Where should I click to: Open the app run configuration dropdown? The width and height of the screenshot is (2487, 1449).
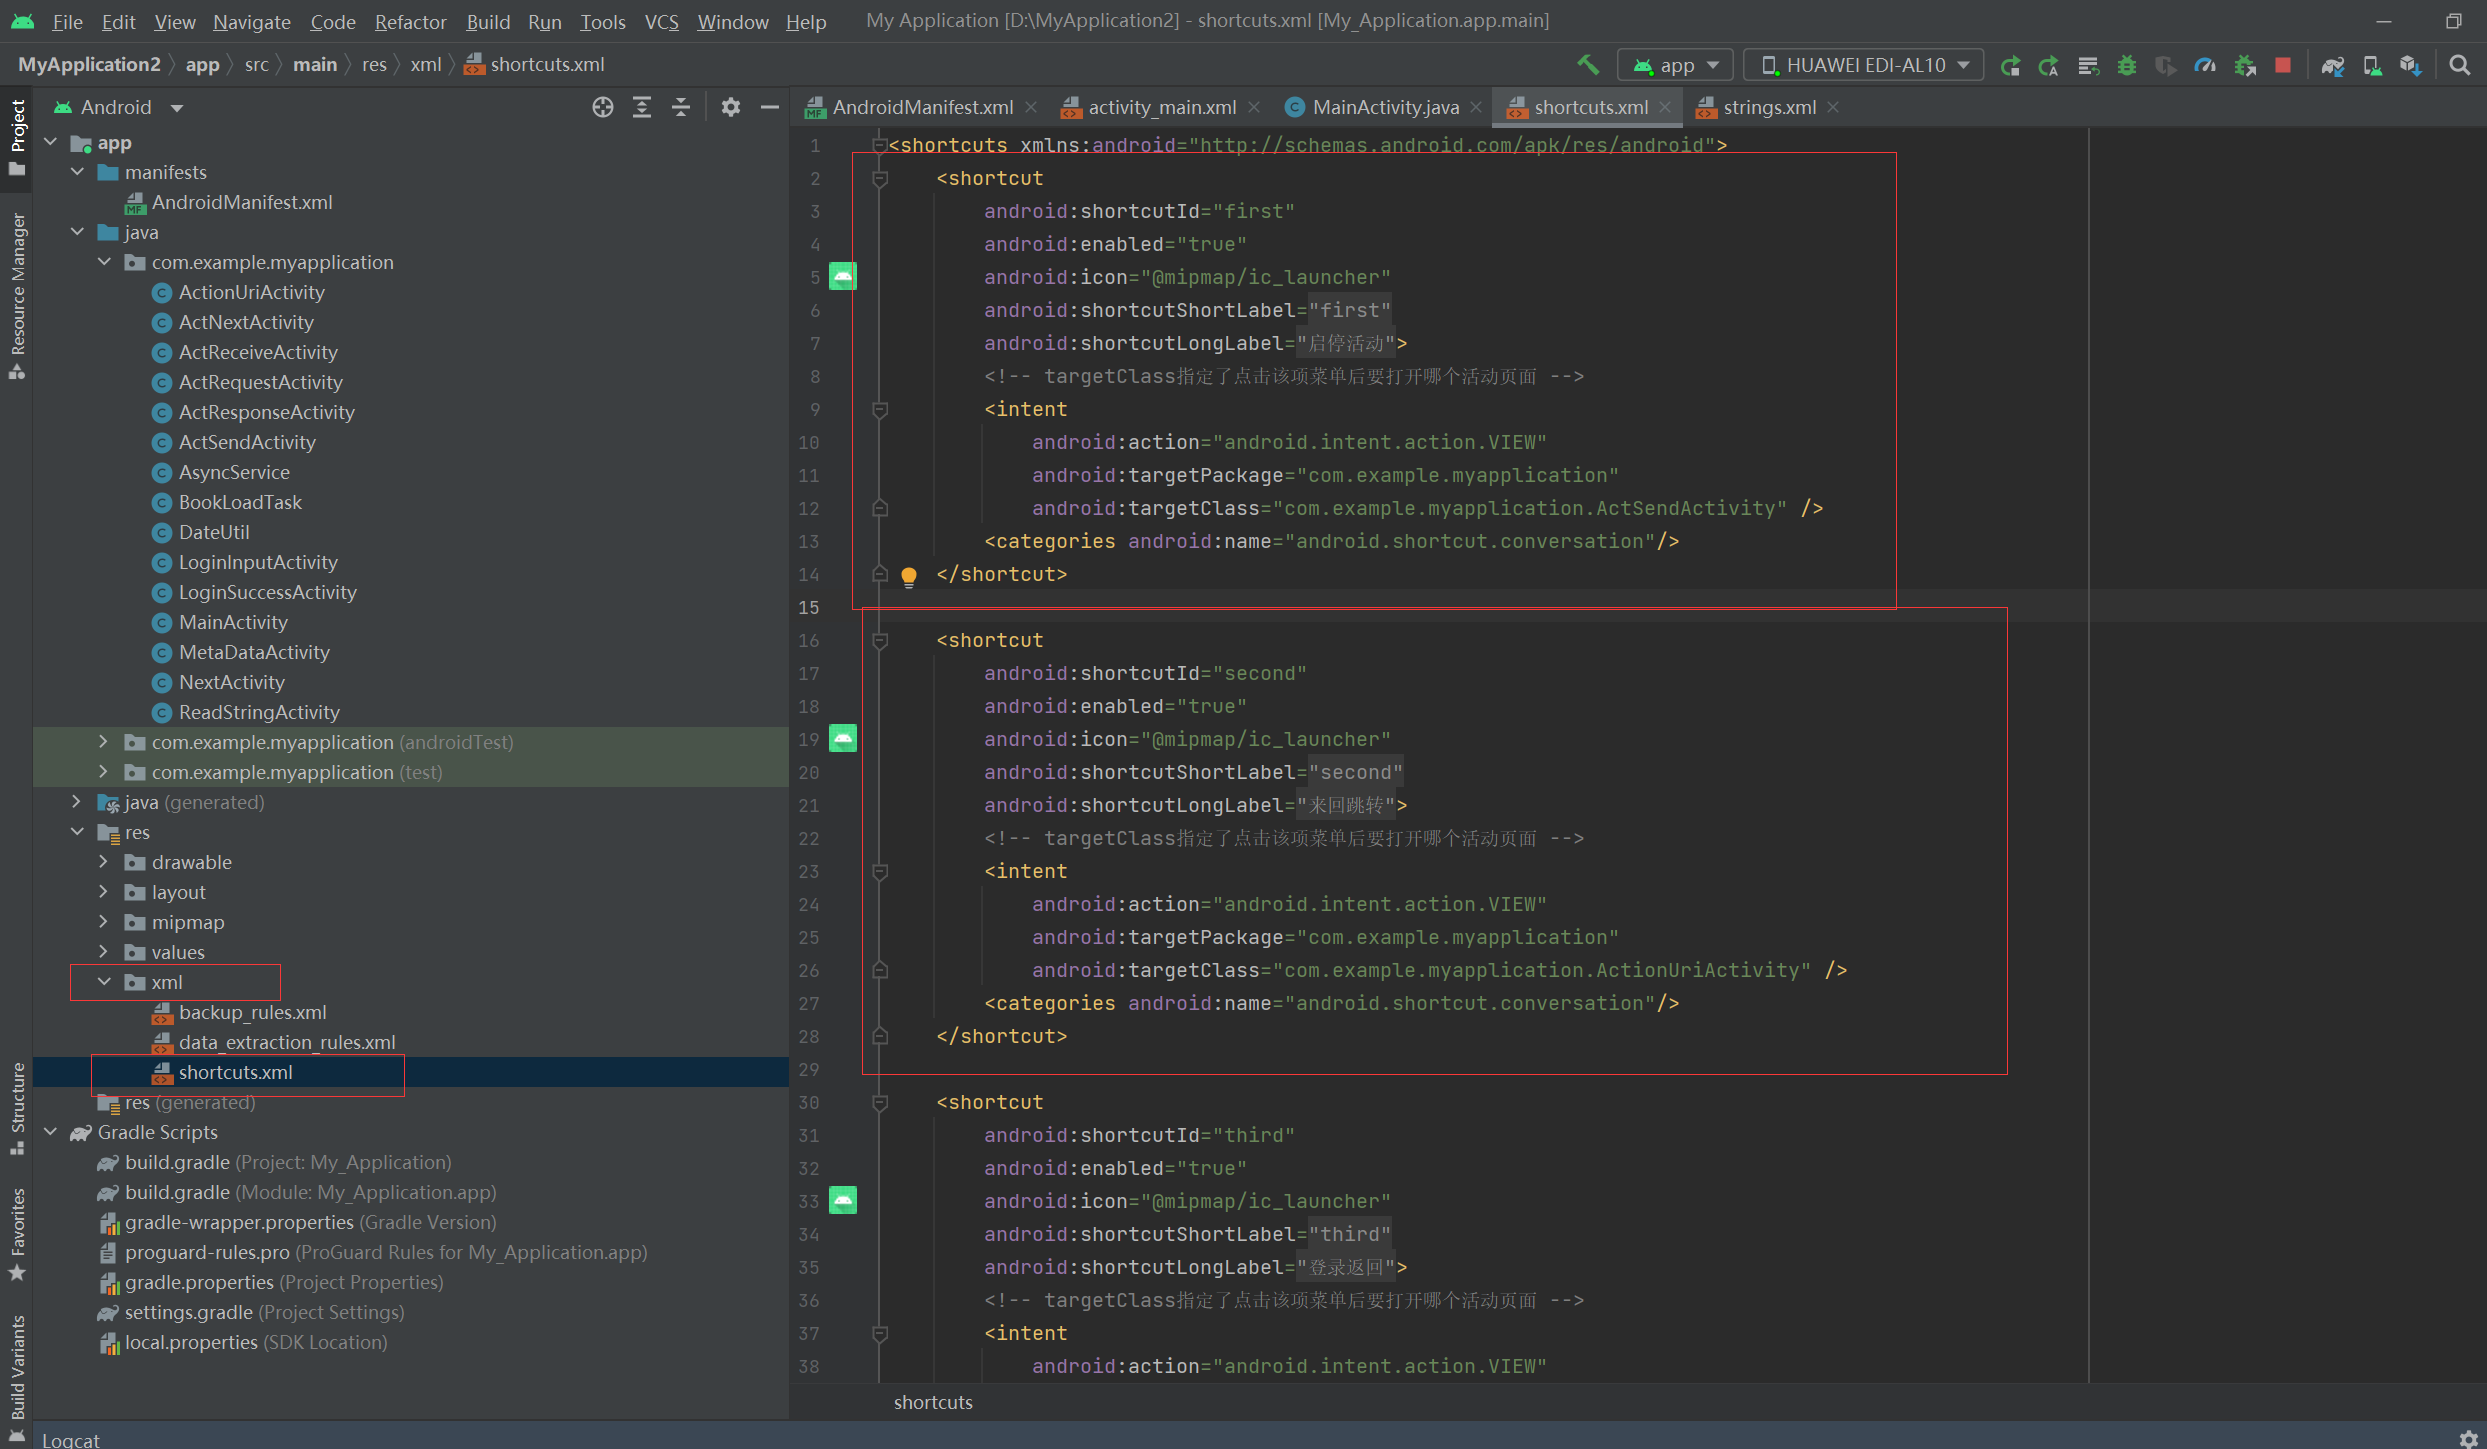[x=1675, y=65]
